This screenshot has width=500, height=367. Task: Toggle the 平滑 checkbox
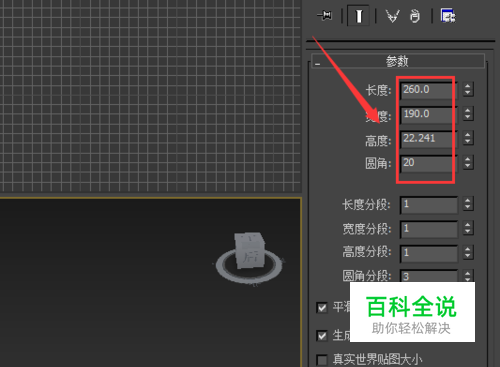coord(322,308)
